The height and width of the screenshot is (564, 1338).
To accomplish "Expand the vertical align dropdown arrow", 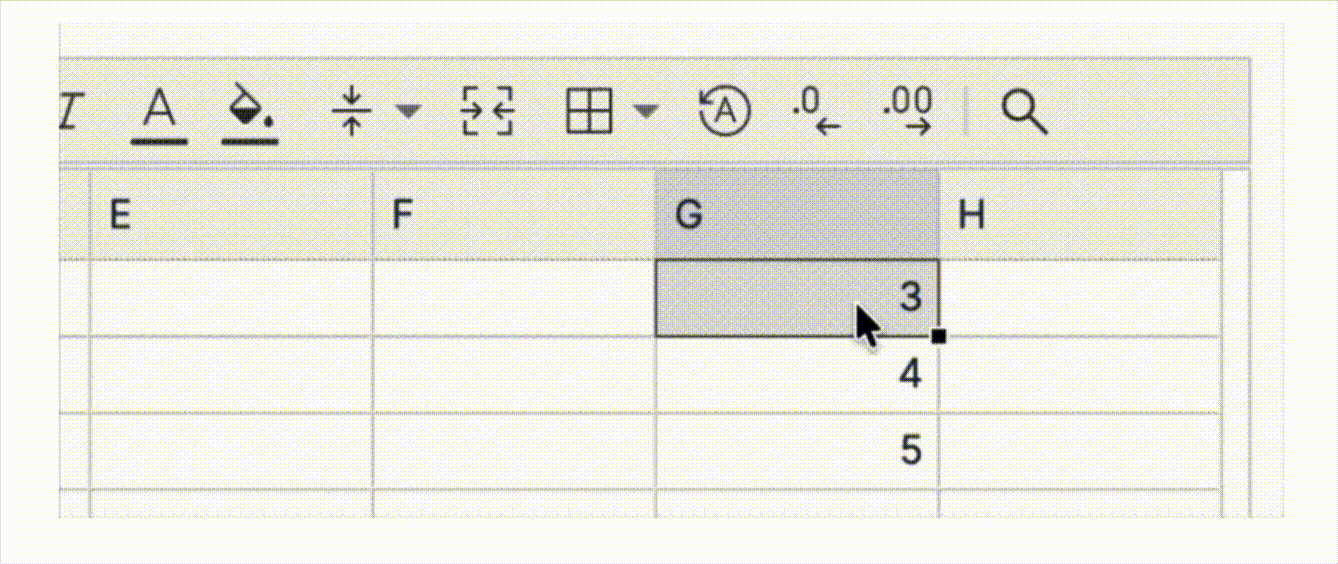I will click(408, 111).
